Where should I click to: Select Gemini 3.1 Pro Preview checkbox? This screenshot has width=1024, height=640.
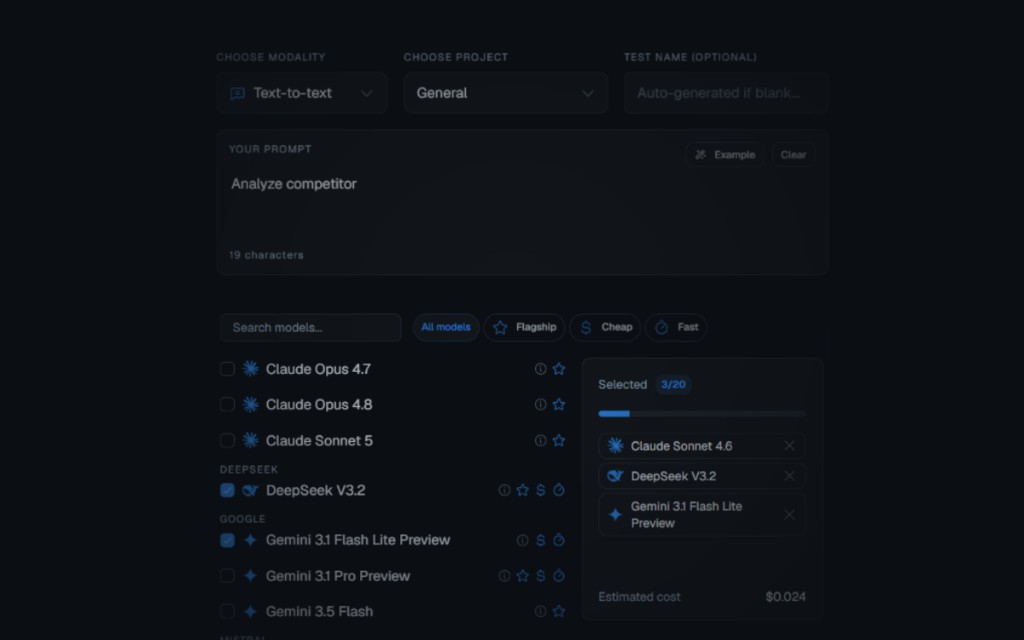click(227, 575)
